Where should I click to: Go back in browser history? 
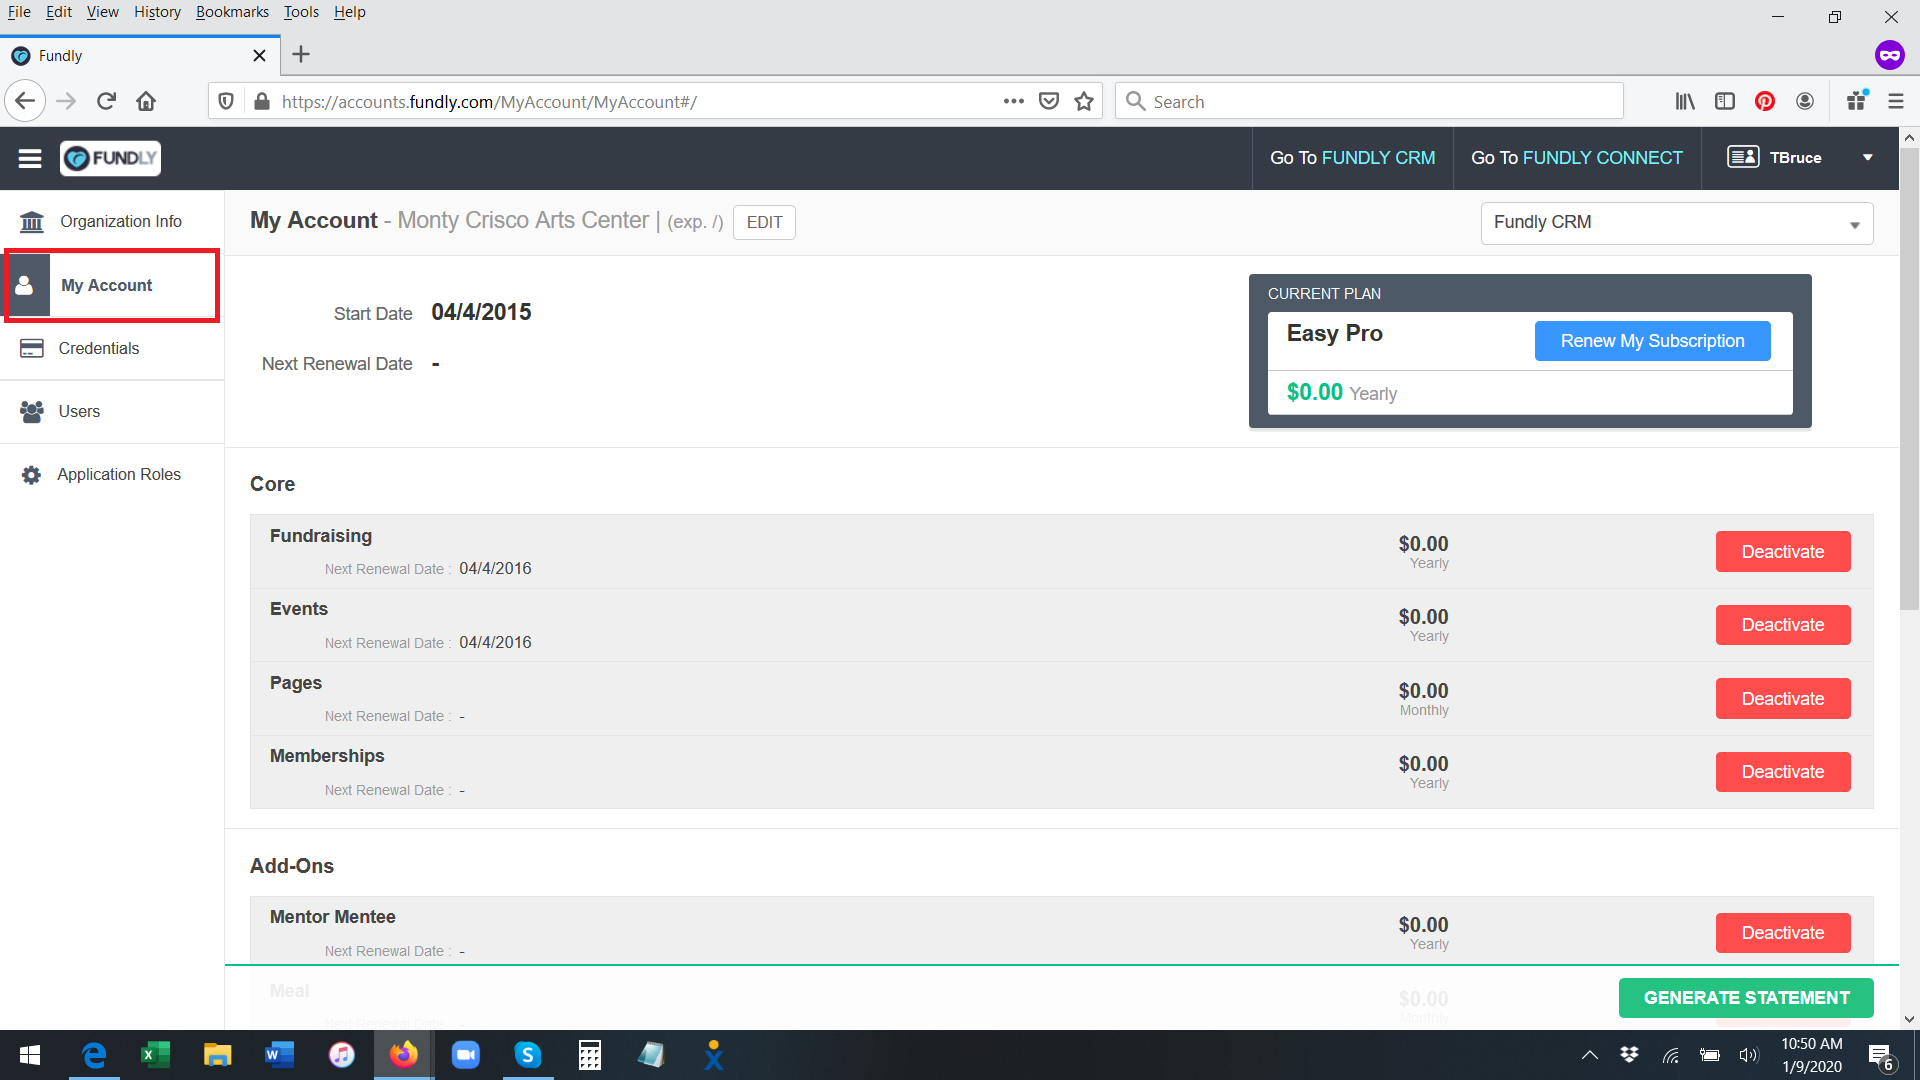(x=25, y=101)
